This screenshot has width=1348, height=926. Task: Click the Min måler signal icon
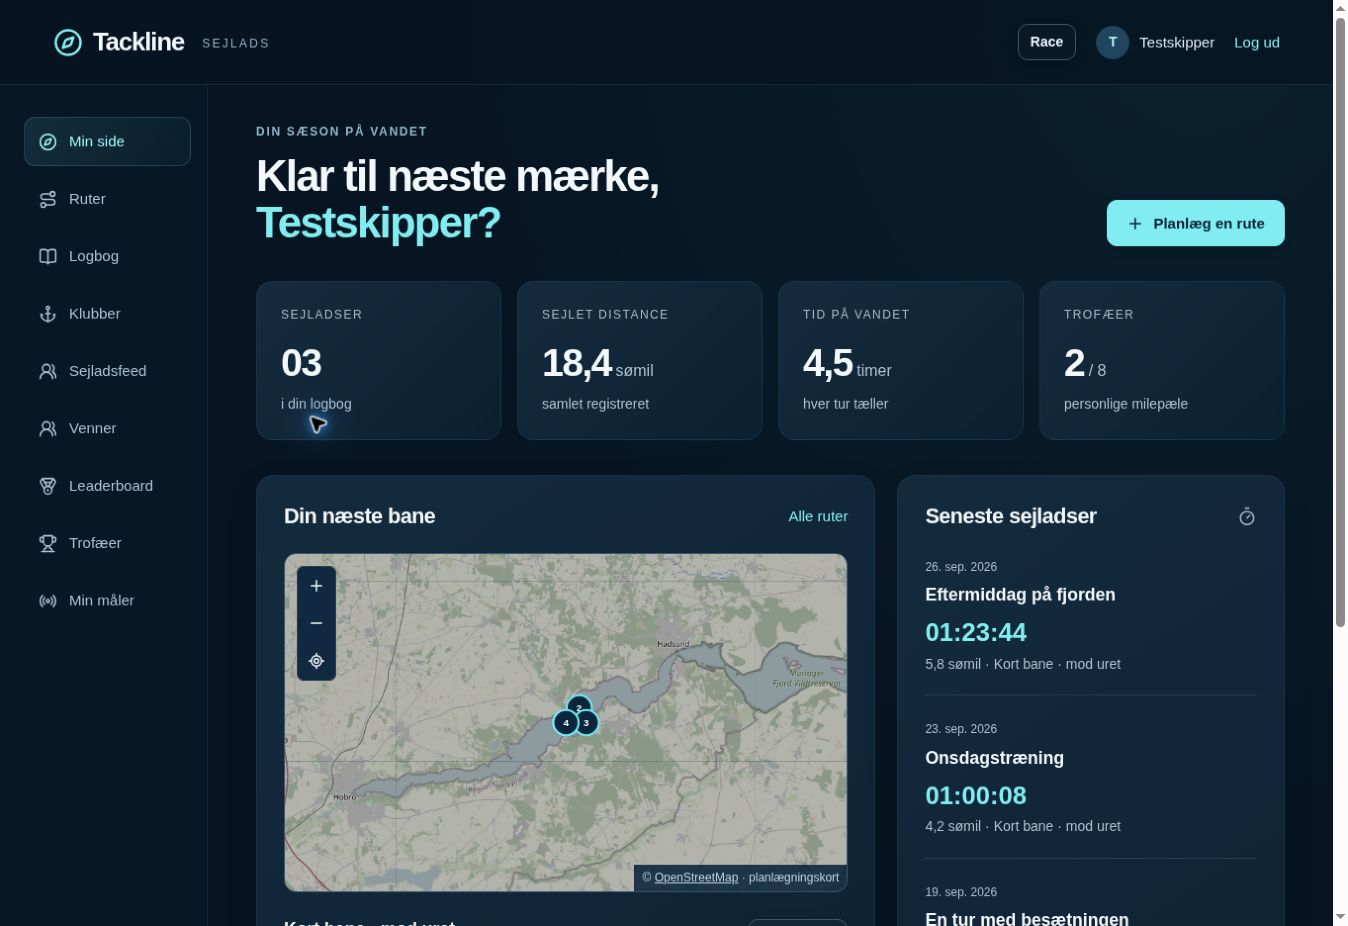(x=48, y=601)
